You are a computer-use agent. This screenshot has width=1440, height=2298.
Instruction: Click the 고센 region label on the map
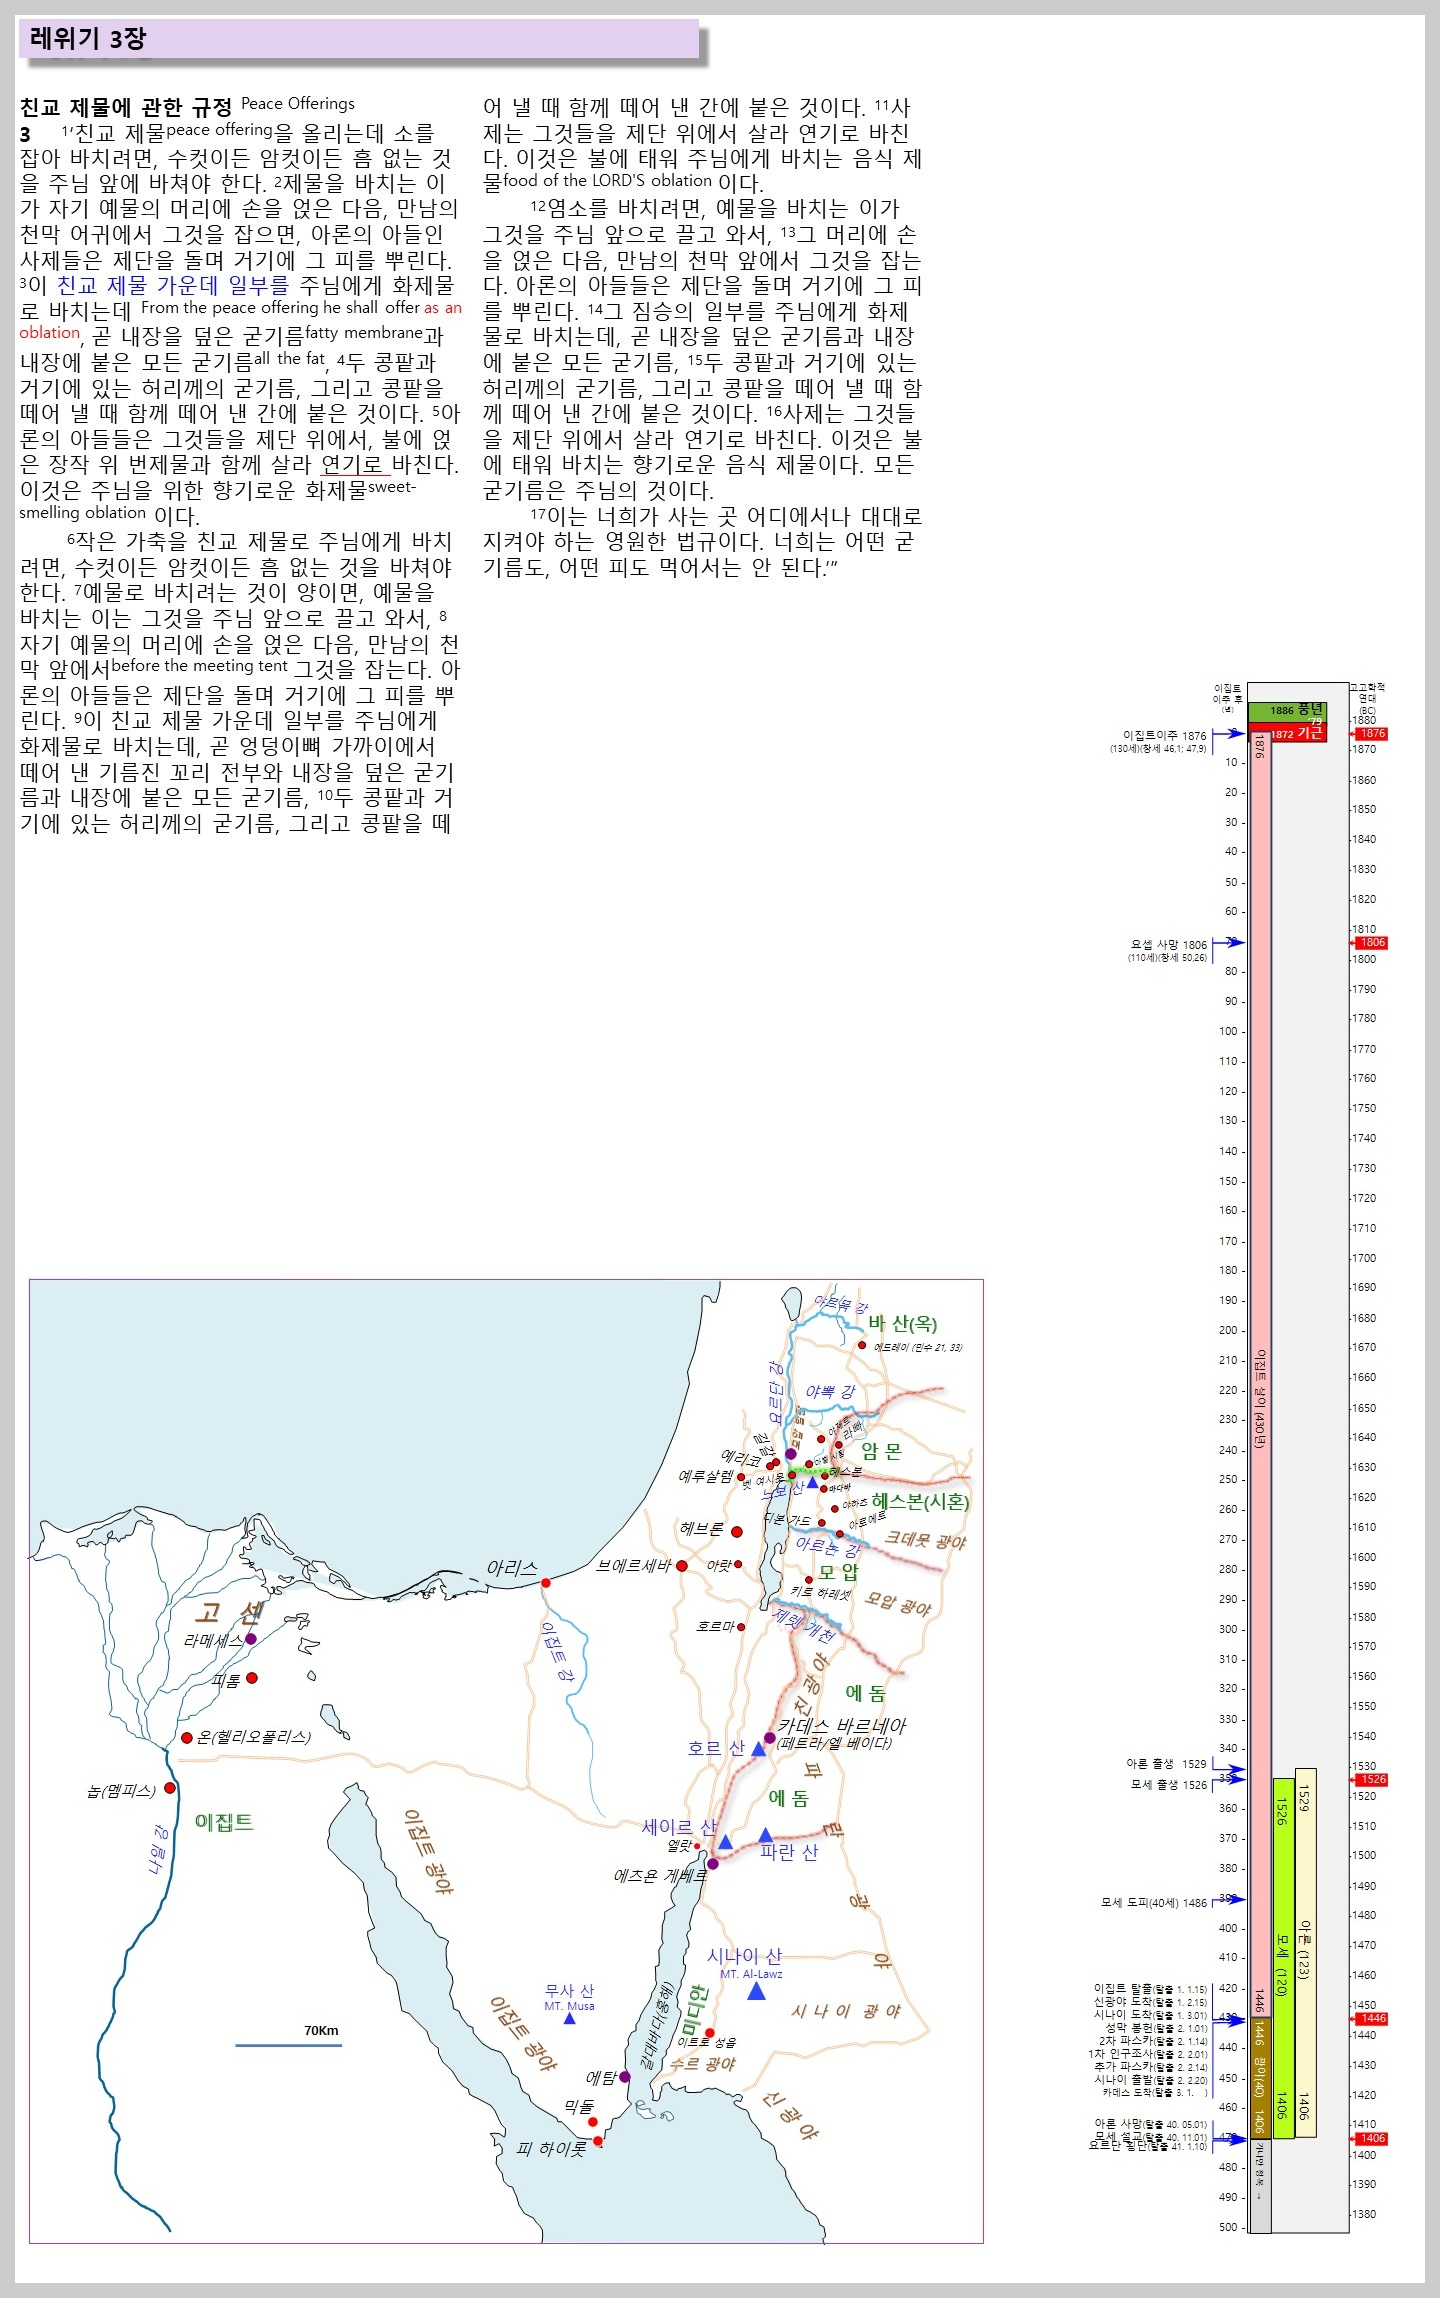[x=229, y=1612]
